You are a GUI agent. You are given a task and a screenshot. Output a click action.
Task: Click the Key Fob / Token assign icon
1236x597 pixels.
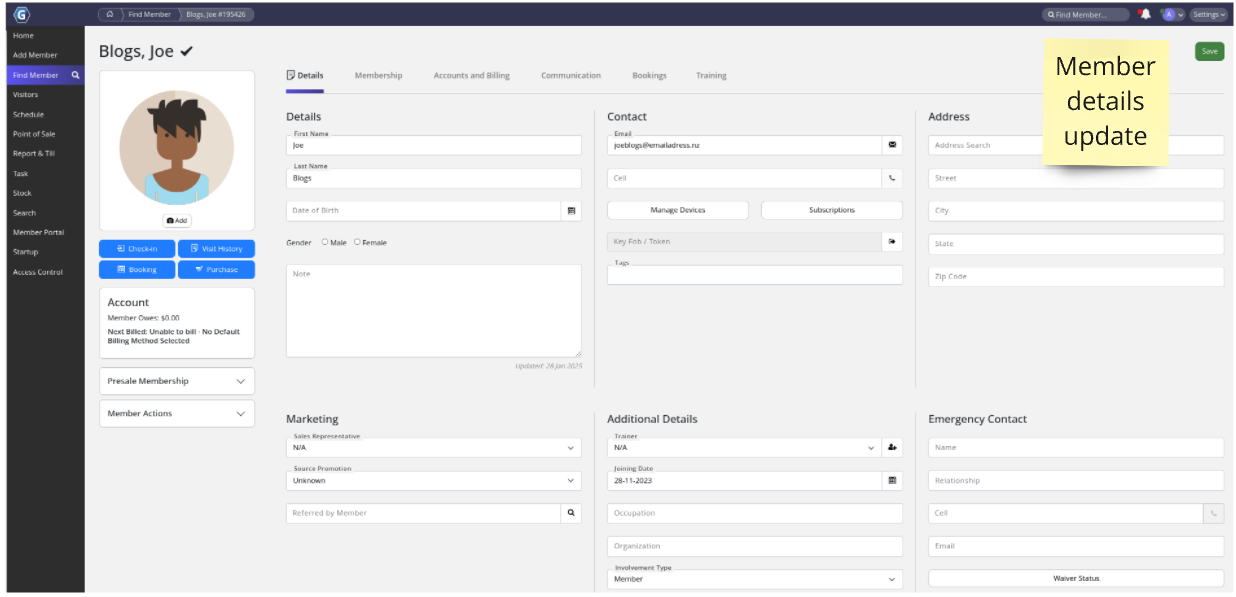[892, 242]
